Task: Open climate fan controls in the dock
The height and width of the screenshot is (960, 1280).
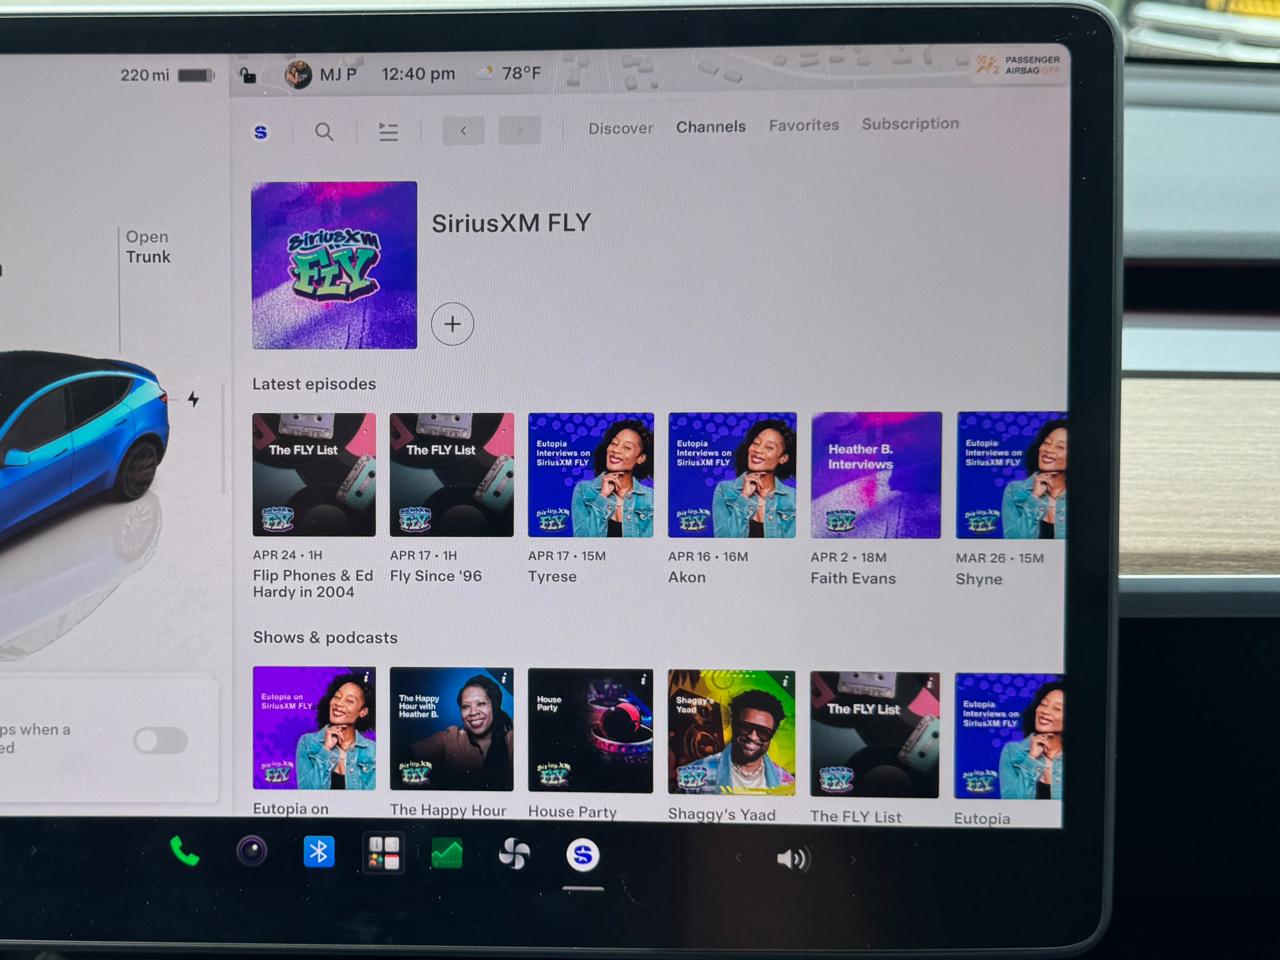Action: click(x=514, y=855)
